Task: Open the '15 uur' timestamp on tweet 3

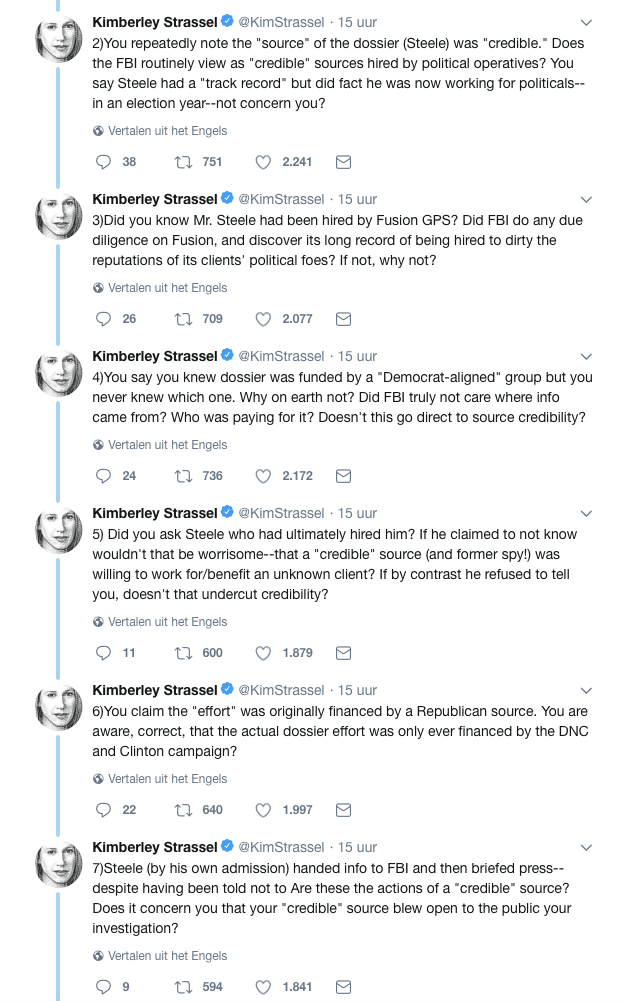Action: [357, 199]
